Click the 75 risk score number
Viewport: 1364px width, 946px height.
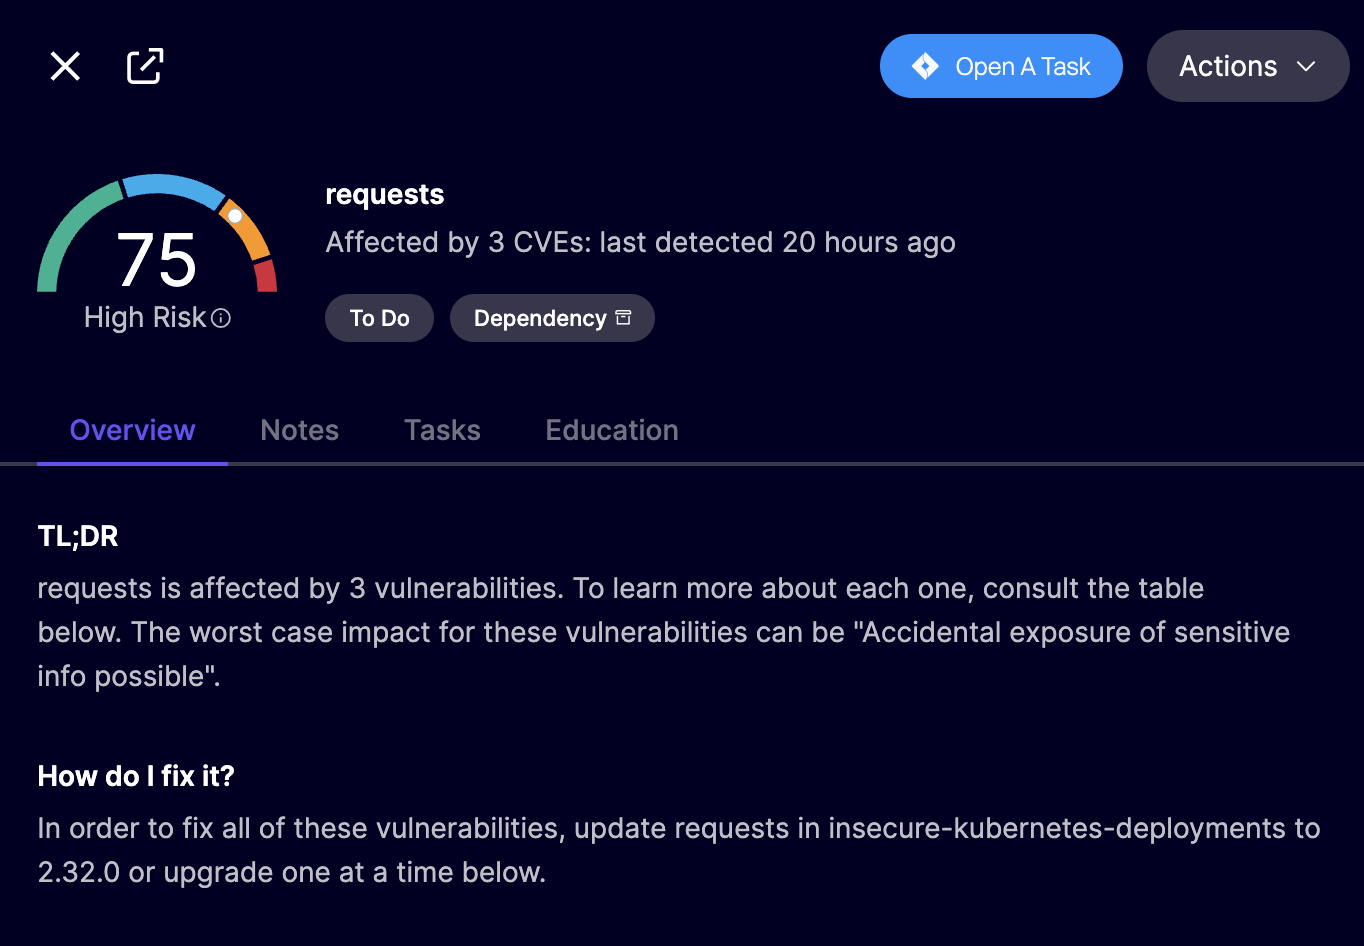157,261
